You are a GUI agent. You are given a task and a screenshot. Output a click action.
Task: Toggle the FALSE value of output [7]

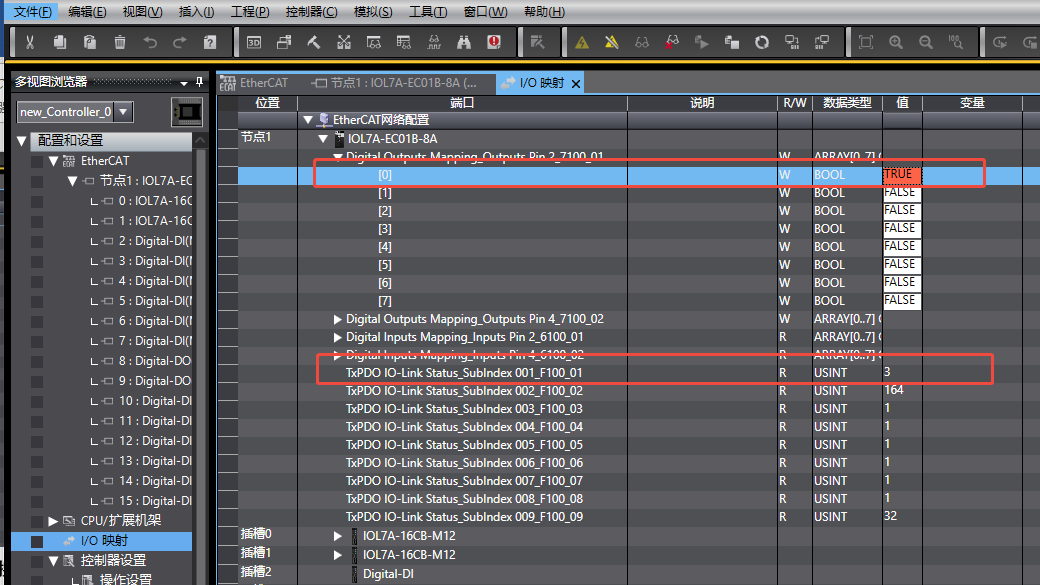tap(901, 300)
